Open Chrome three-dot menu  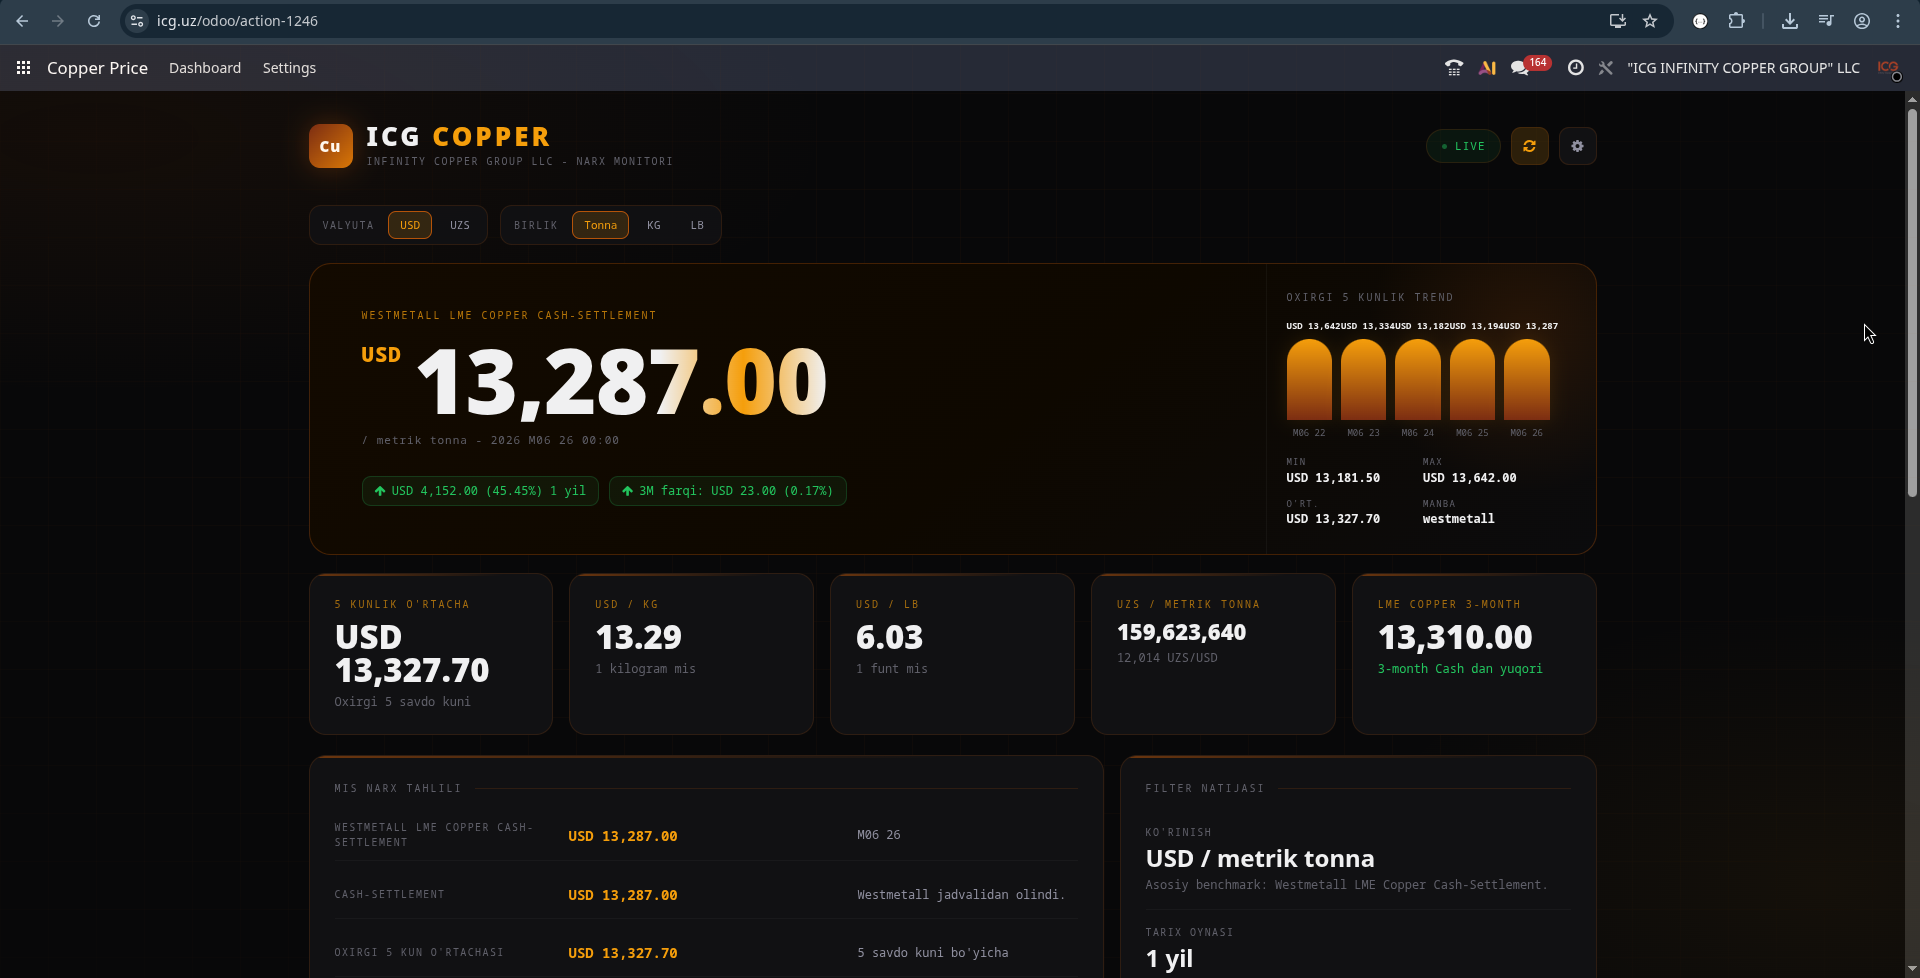pyautogui.click(x=1898, y=21)
